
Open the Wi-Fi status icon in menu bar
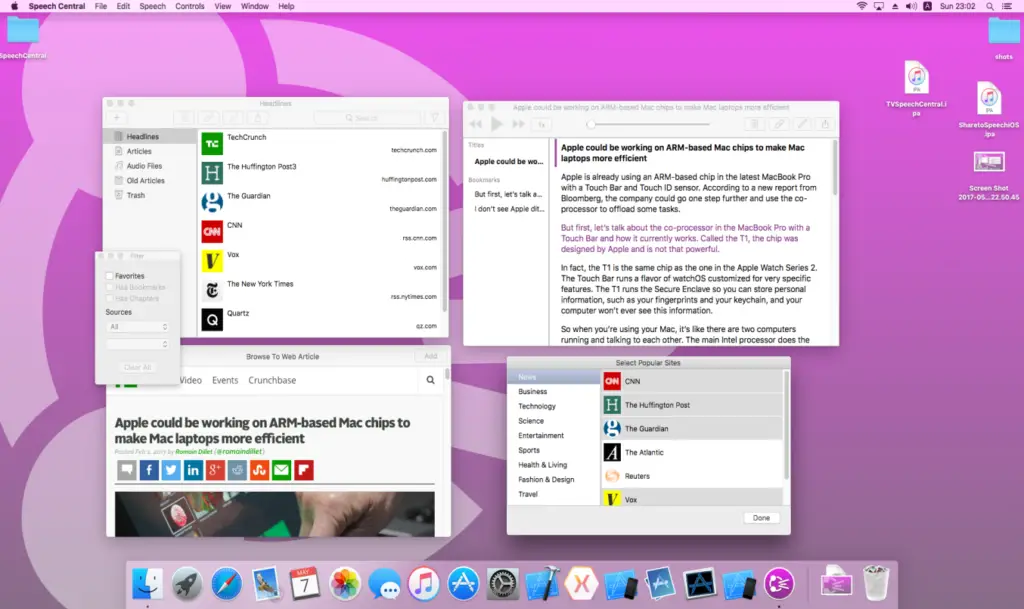862,6
